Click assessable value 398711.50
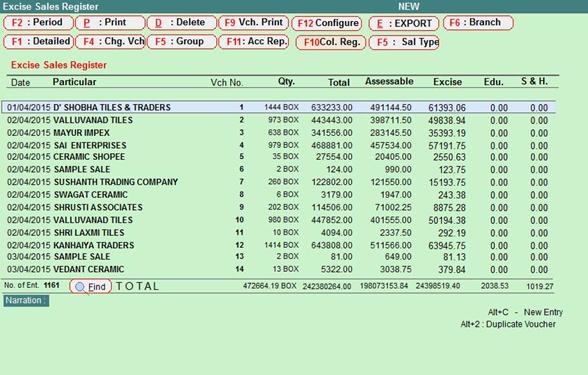Viewport: 588px width, 375px height. (391, 120)
